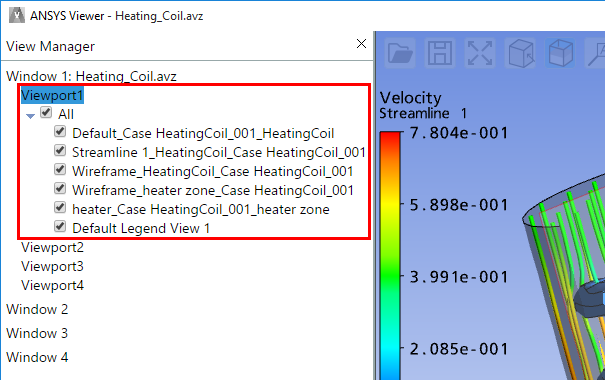Click legend value 2.085e-001
This screenshot has height=380, width=605.
tap(459, 349)
